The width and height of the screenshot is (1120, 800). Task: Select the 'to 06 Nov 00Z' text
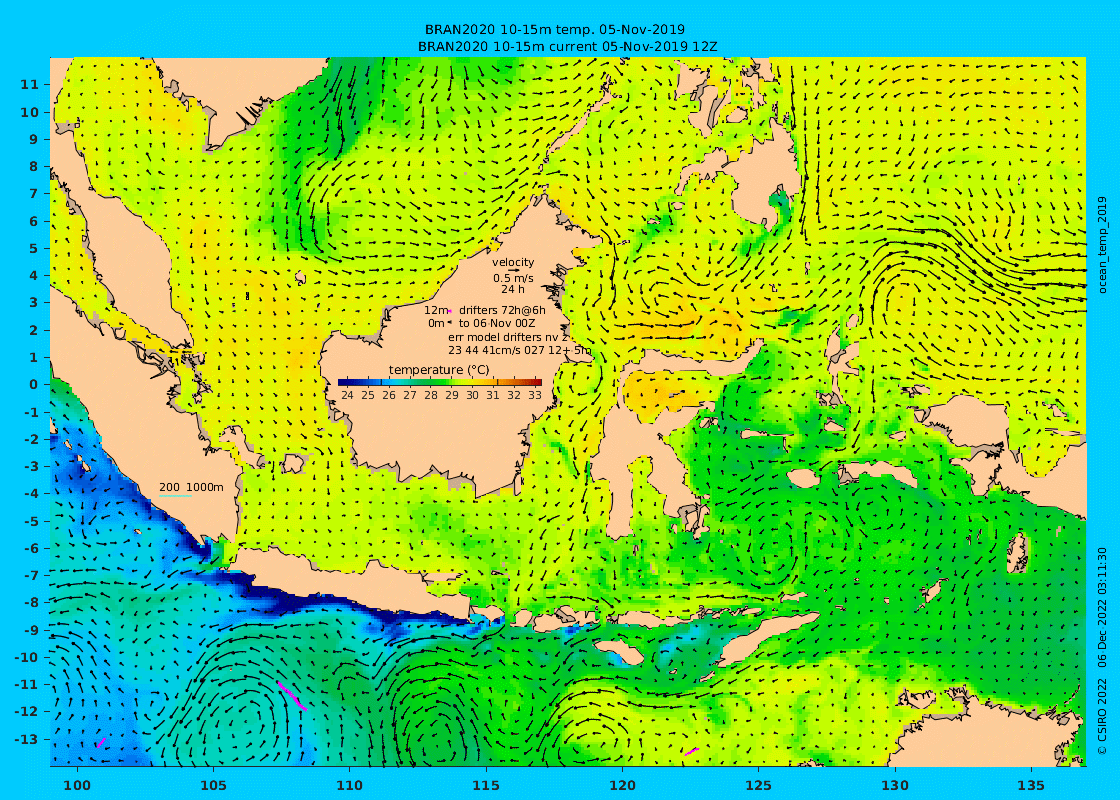(x=497, y=323)
